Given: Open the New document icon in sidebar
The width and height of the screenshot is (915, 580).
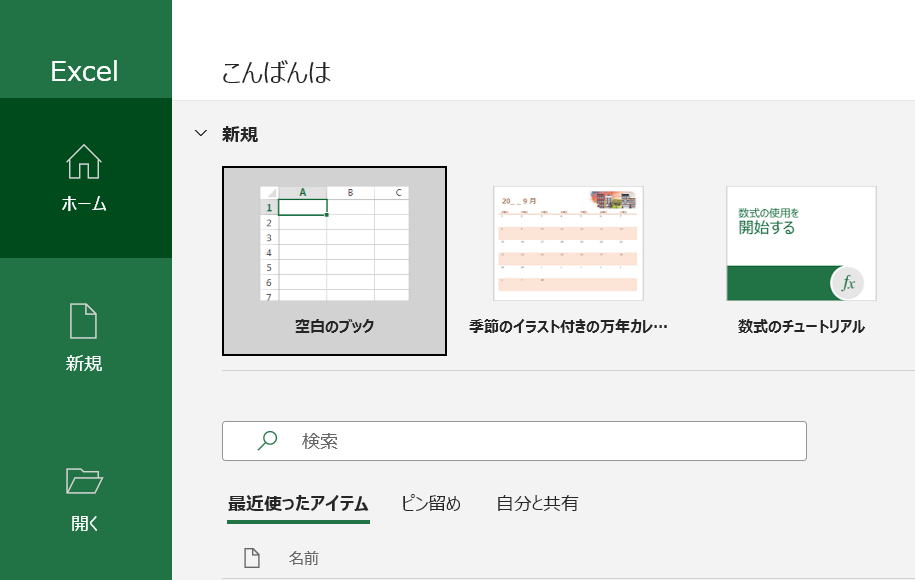Looking at the screenshot, I should [x=86, y=322].
